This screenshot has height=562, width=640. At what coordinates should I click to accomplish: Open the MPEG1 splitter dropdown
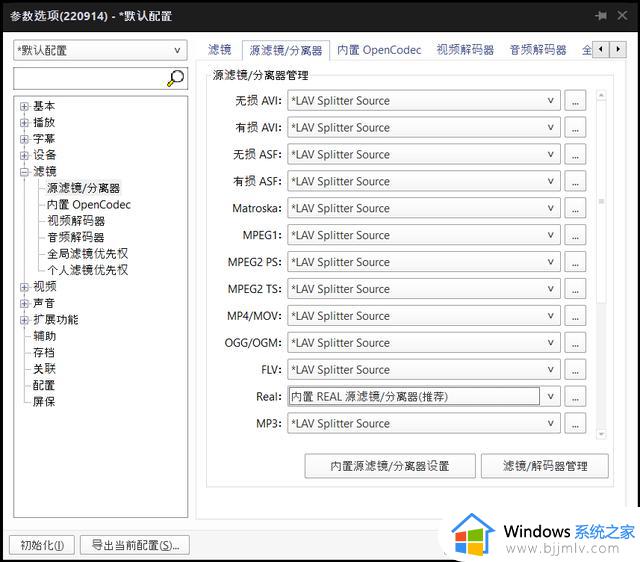pyautogui.click(x=424, y=235)
